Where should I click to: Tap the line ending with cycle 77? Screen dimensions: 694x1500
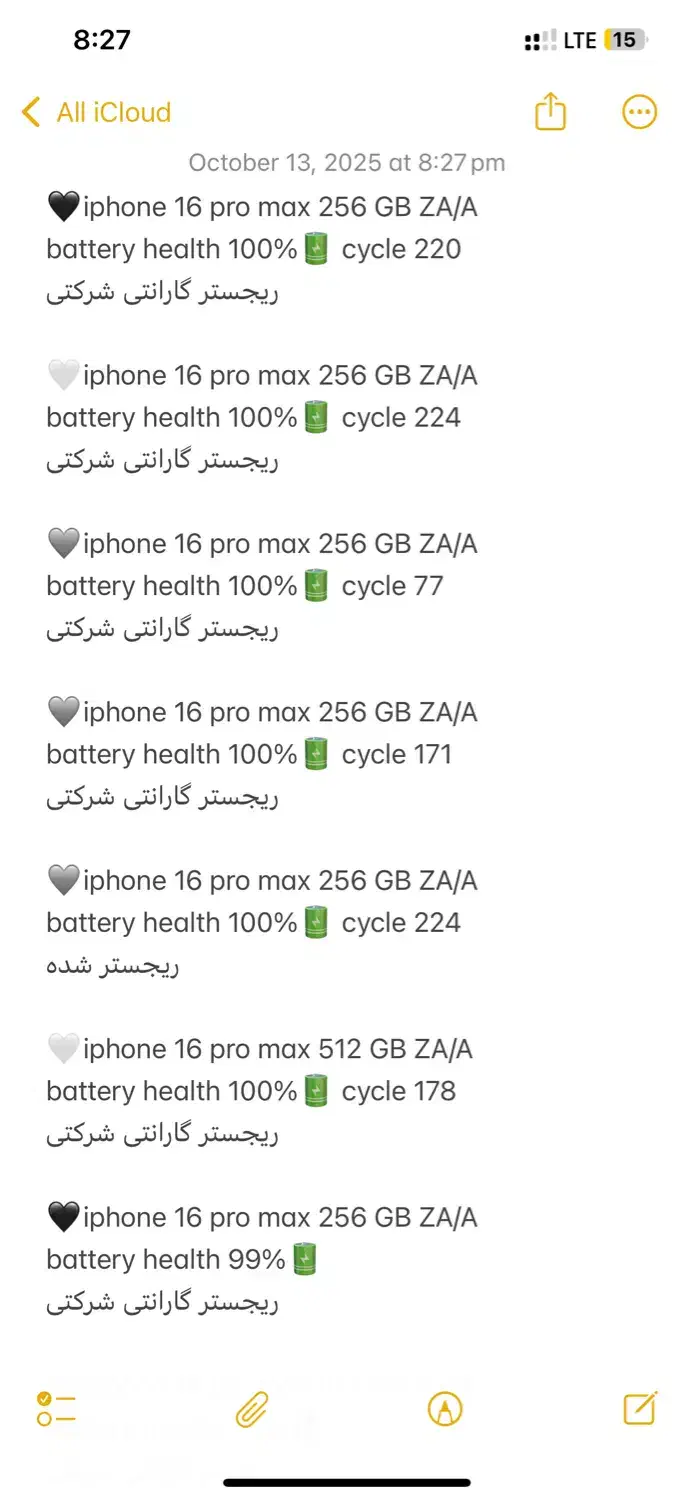[x=244, y=586]
